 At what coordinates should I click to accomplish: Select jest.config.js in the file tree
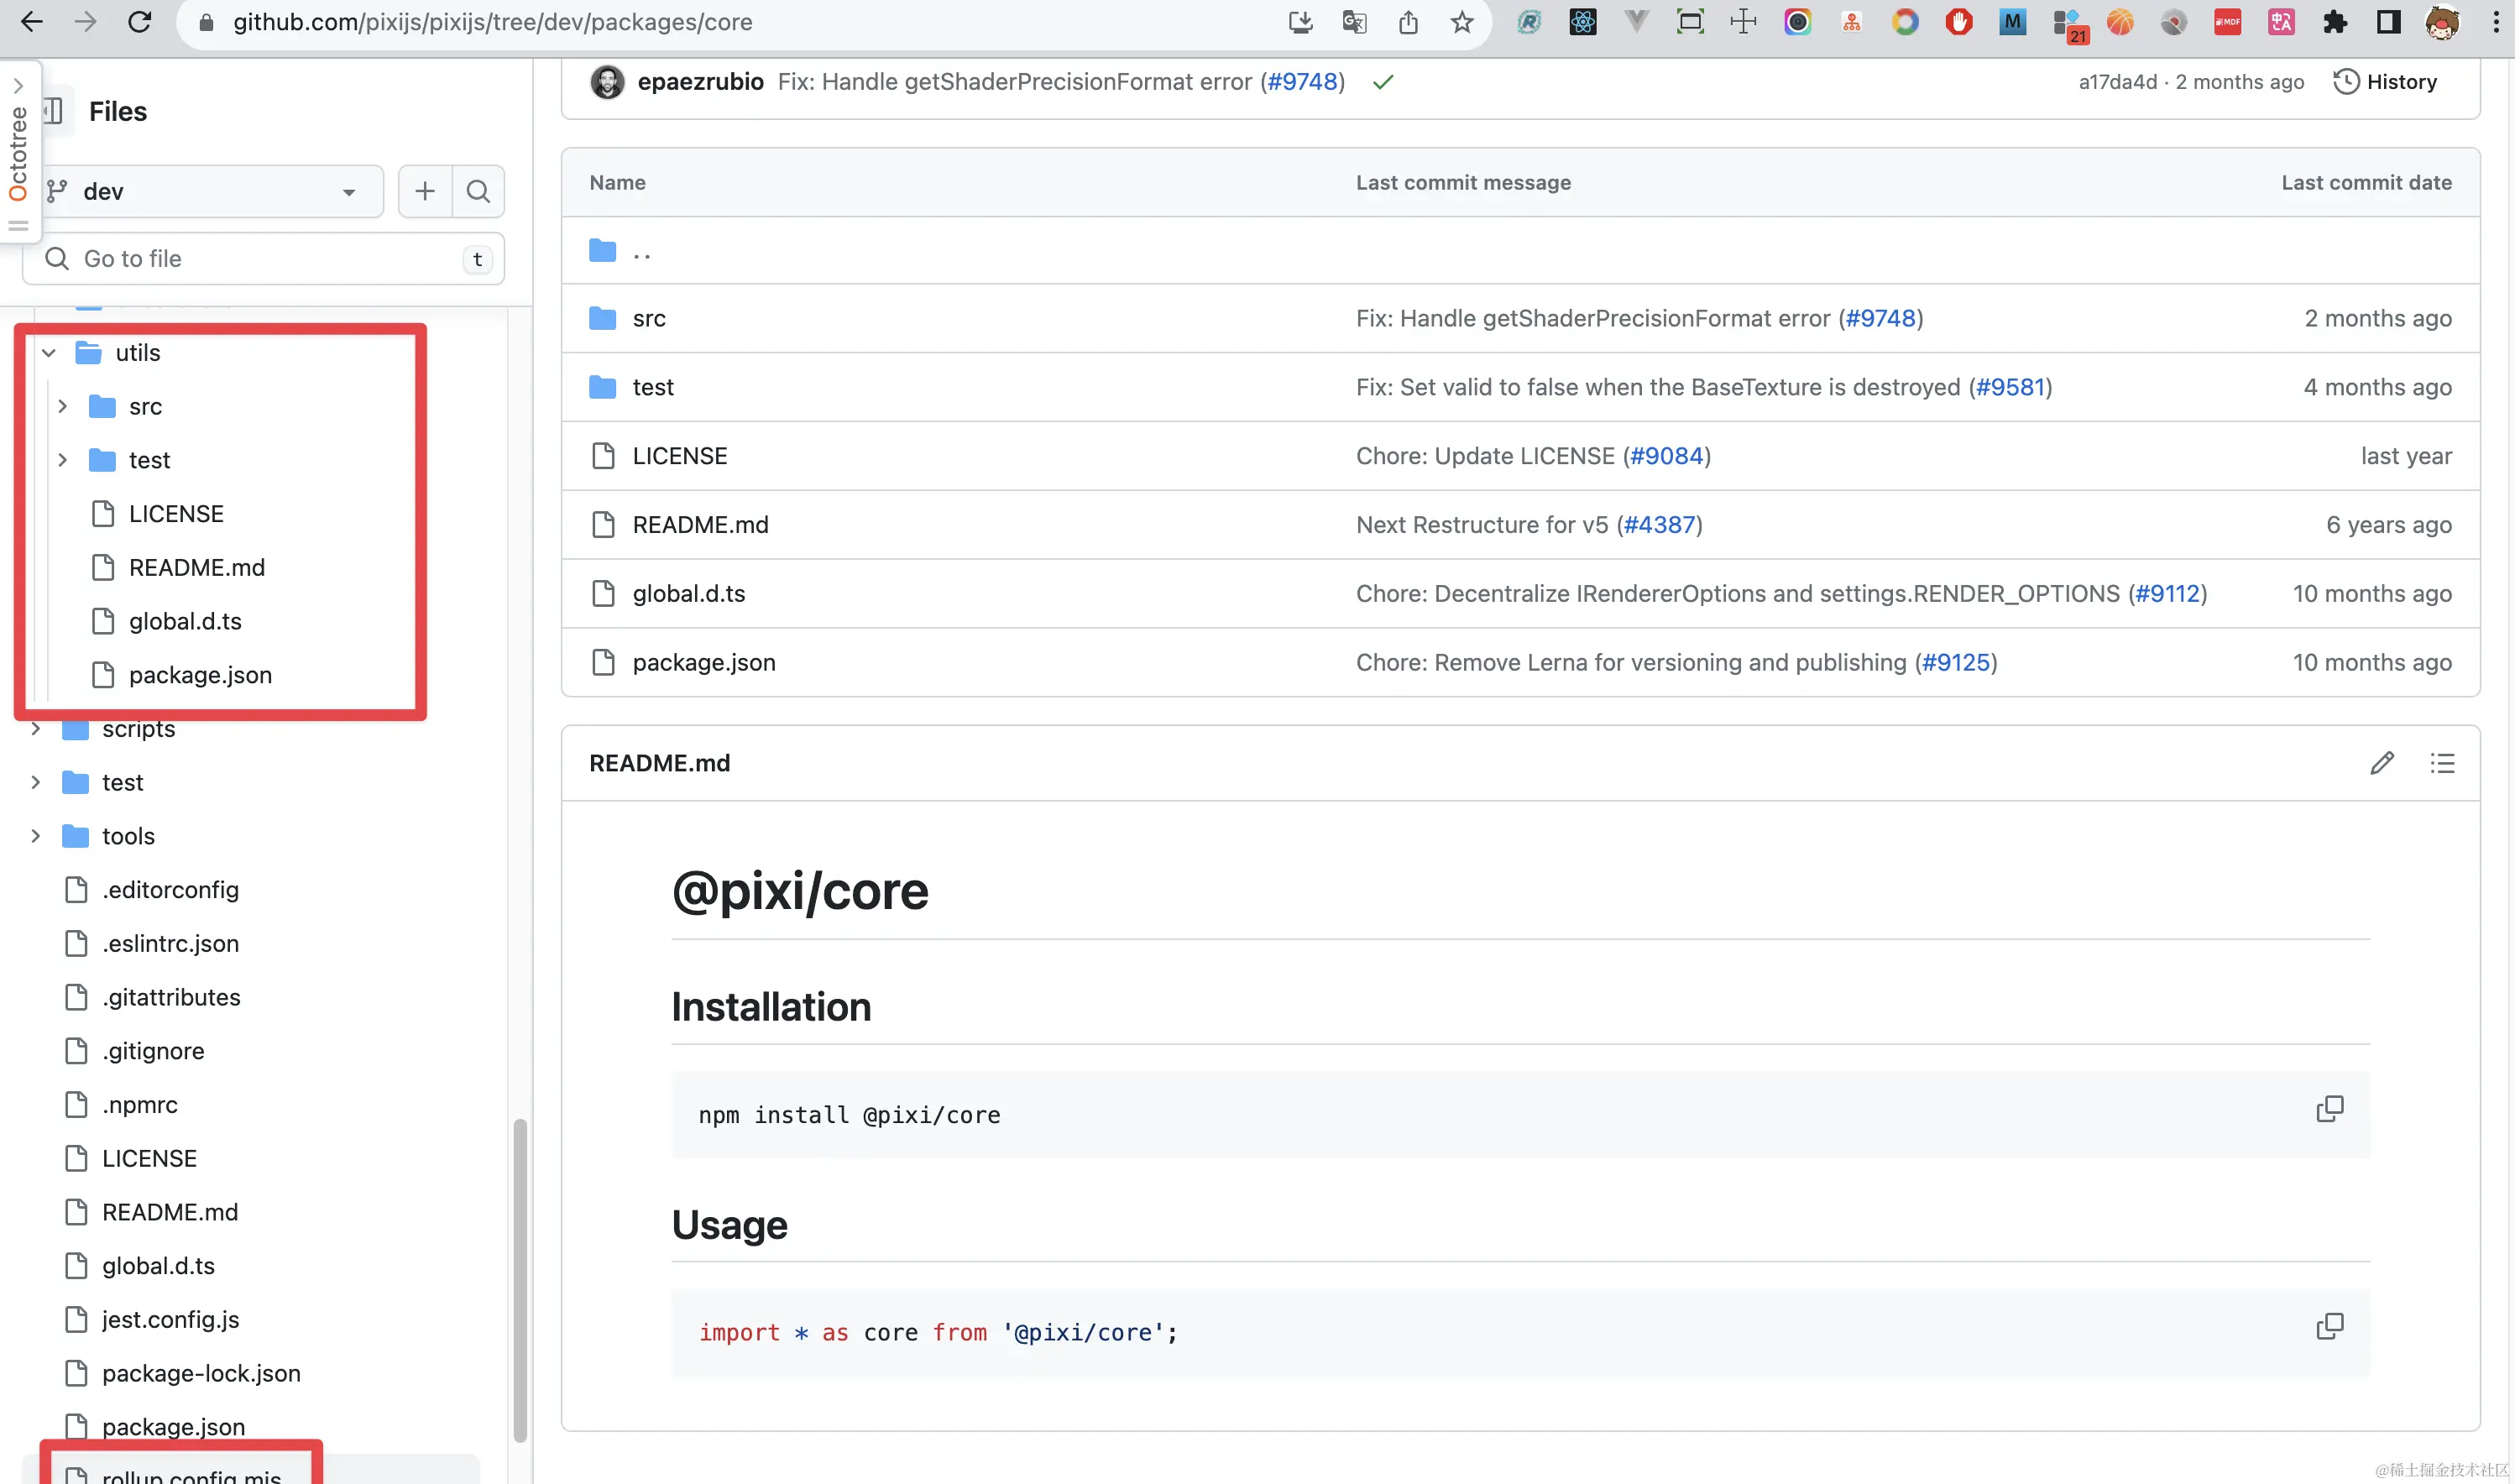tap(171, 1320)
